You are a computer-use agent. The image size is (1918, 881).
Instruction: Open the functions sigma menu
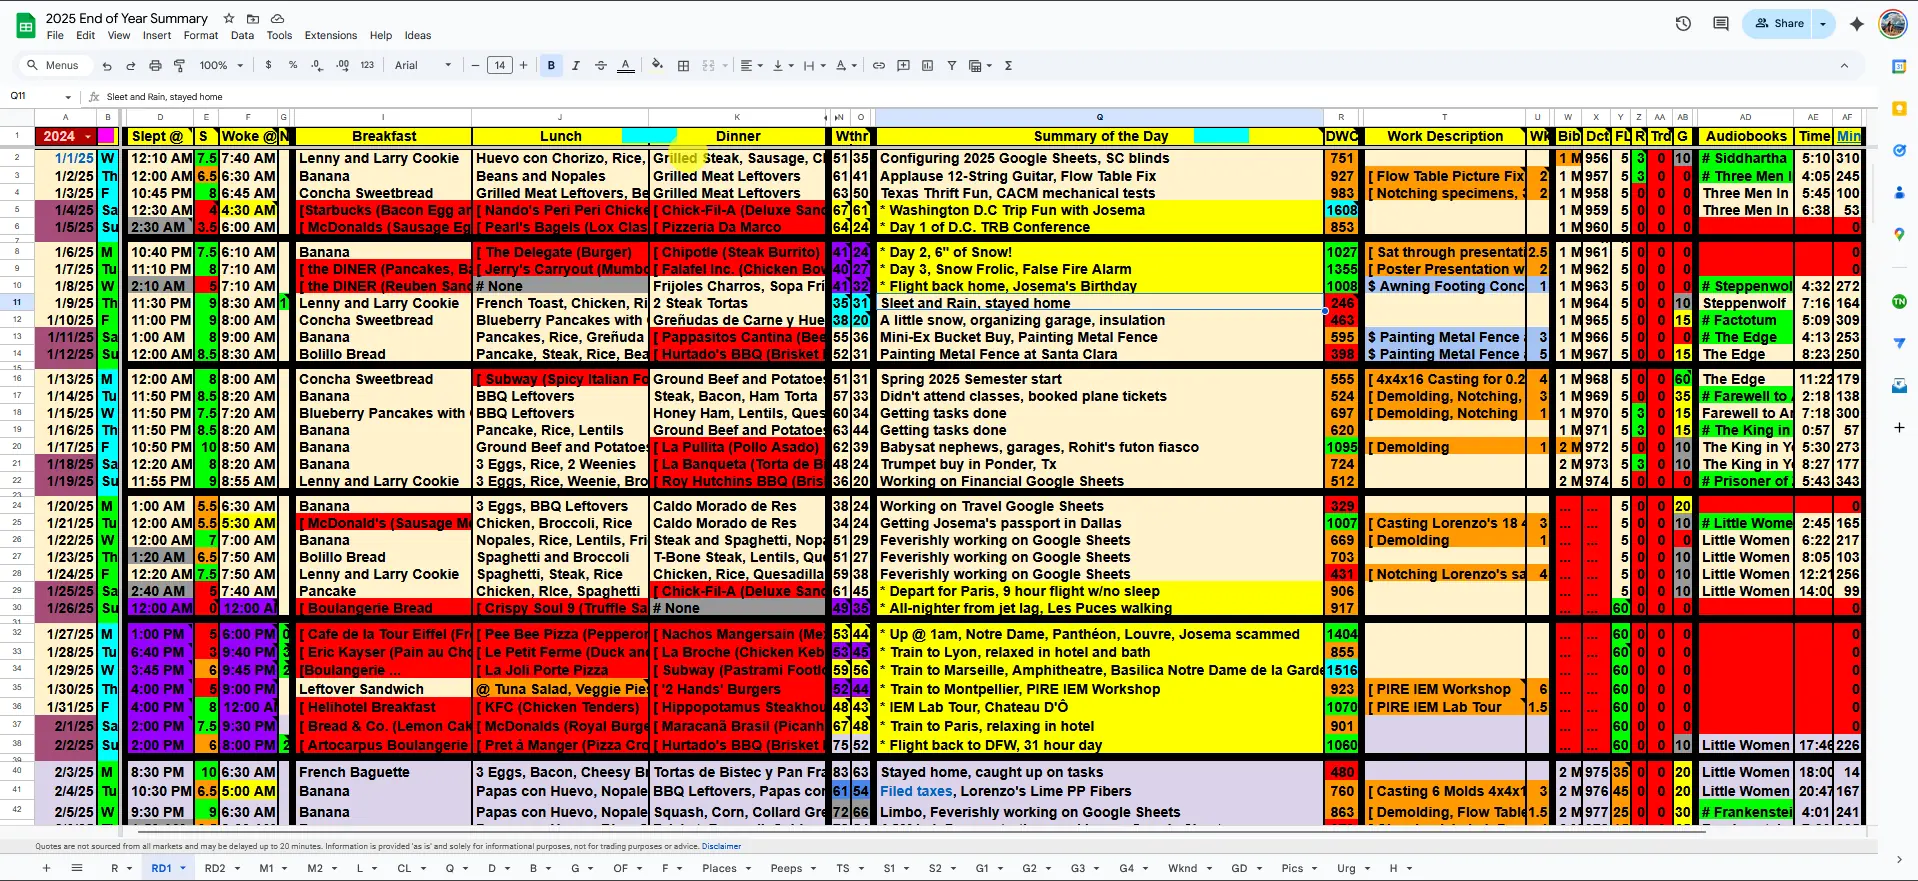click(1008, 66)
